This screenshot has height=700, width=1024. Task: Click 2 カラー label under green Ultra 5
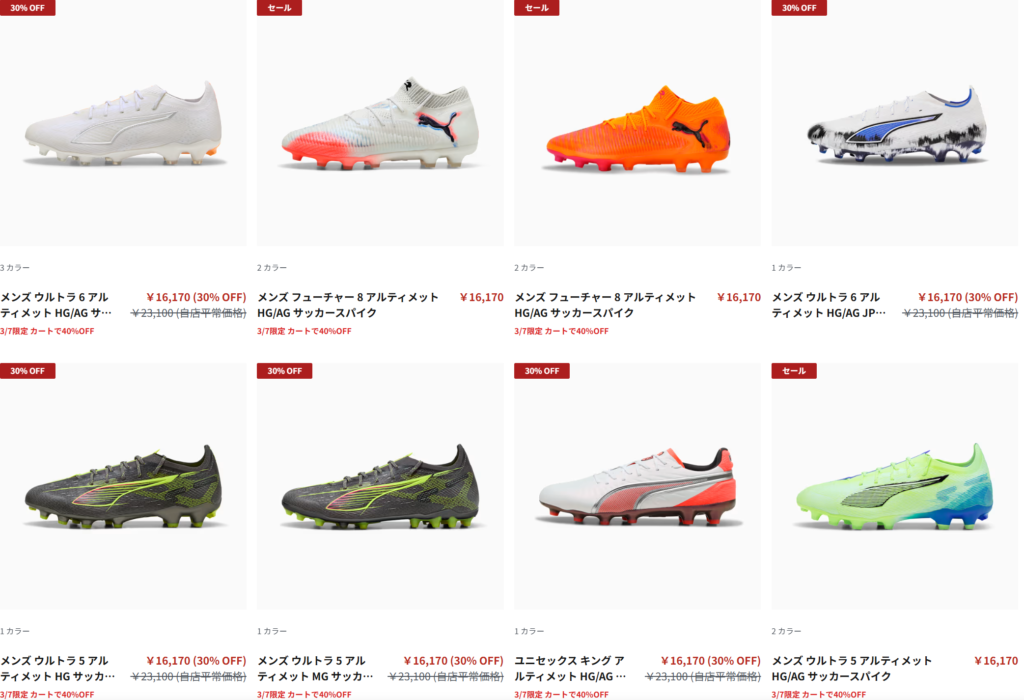[x=786, y=631]
